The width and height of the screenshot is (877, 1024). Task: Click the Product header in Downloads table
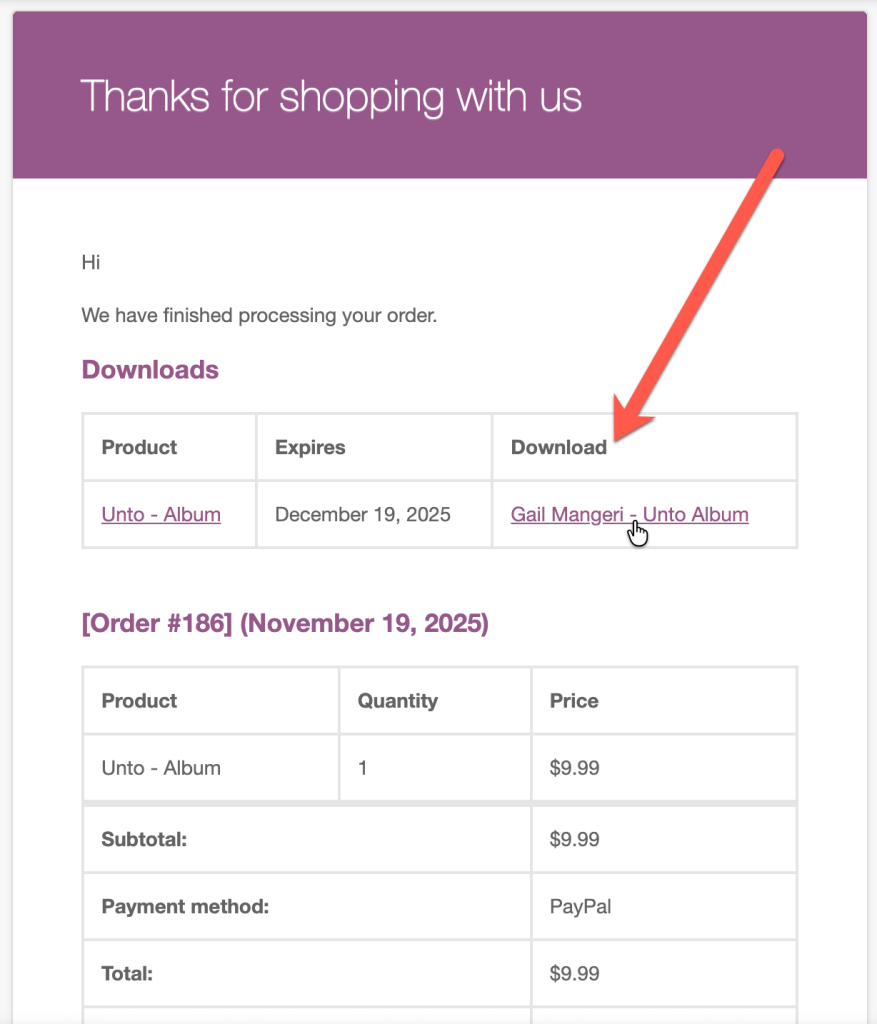[x=139, y=447]
